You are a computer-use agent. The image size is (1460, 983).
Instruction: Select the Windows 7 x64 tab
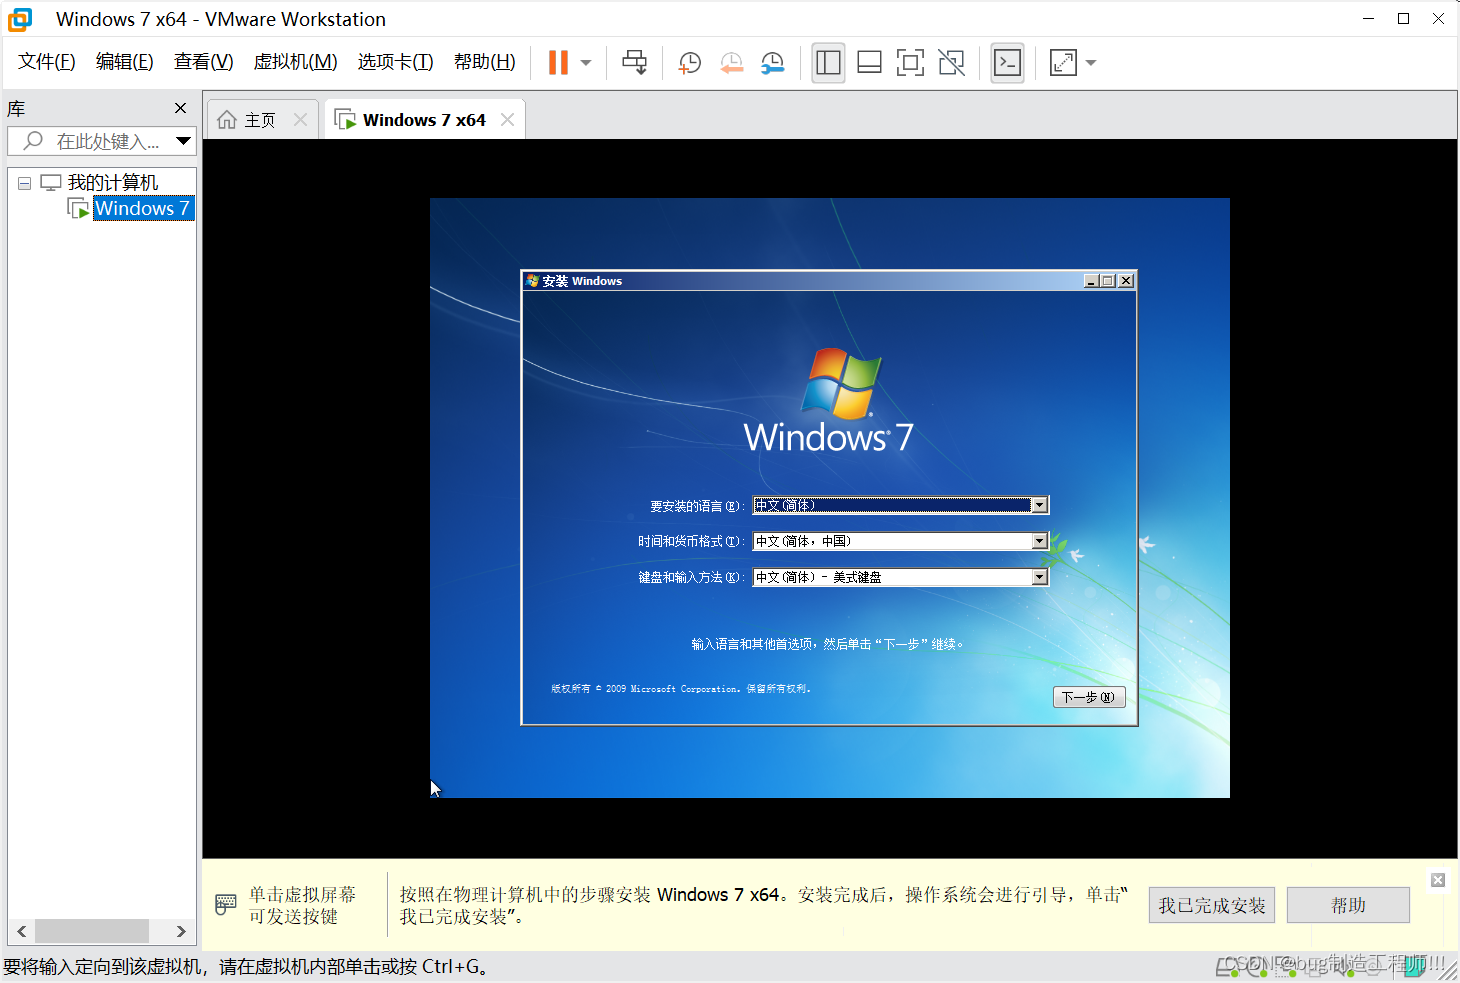(x=424, y=120)
